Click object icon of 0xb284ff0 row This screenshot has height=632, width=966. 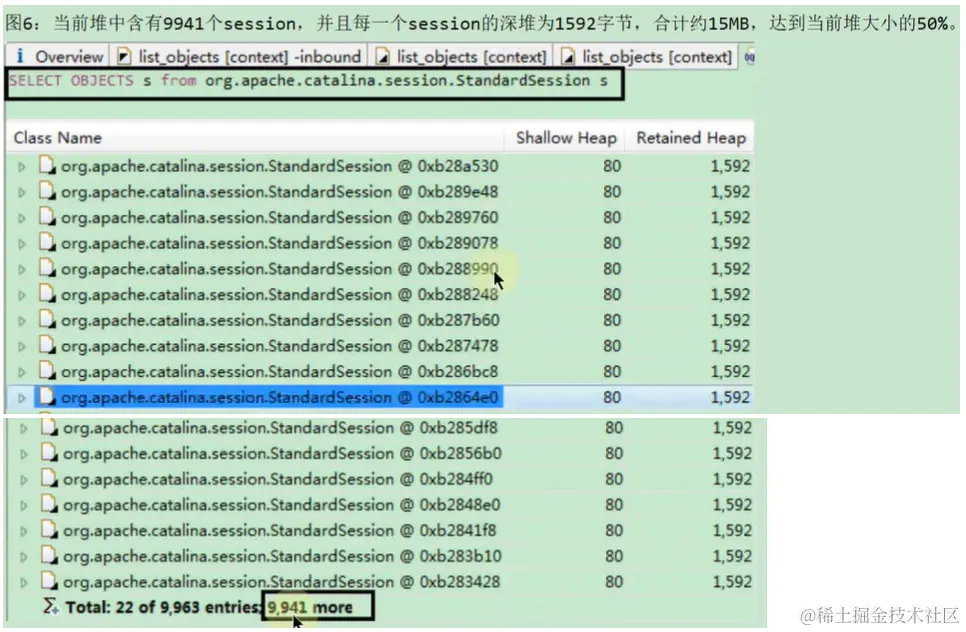tap(49, 479)
